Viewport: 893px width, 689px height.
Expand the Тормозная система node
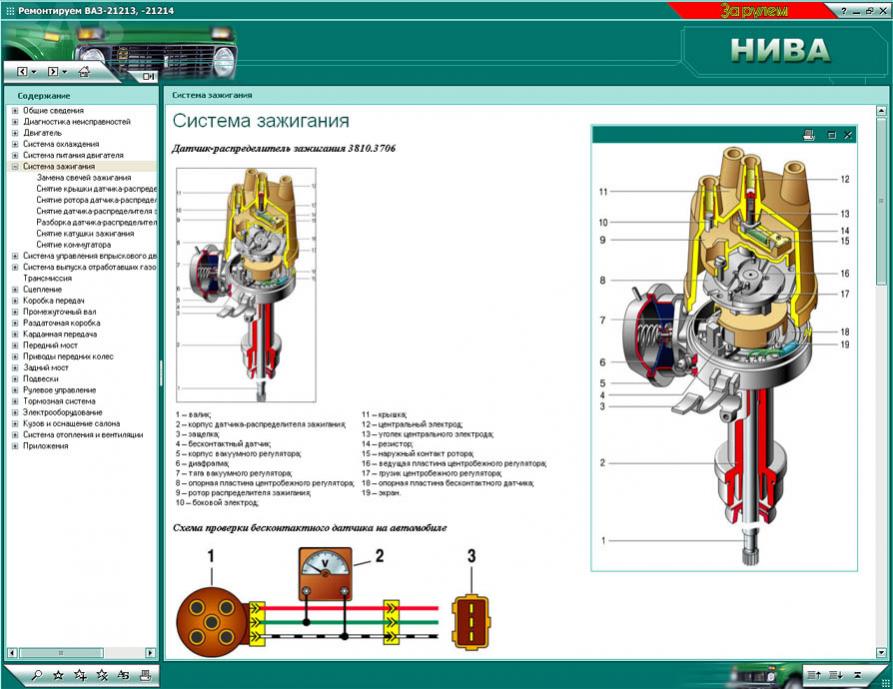click(15, 401)
